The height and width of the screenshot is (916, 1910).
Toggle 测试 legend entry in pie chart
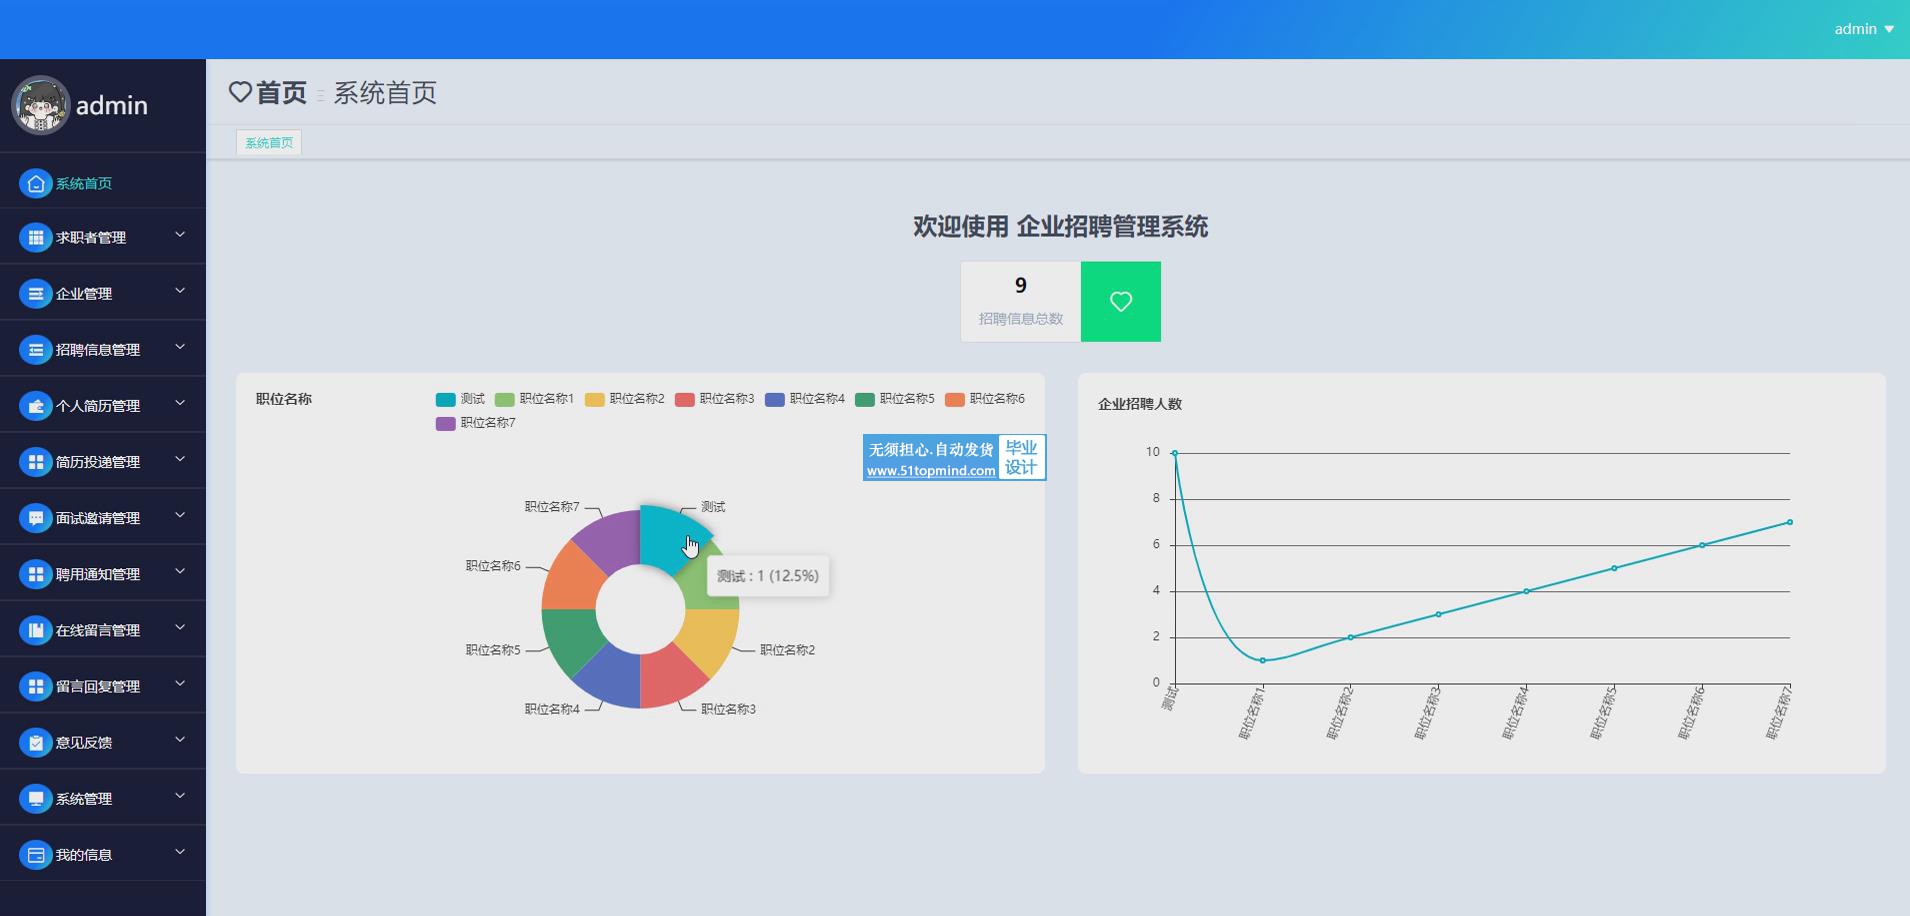460,399
